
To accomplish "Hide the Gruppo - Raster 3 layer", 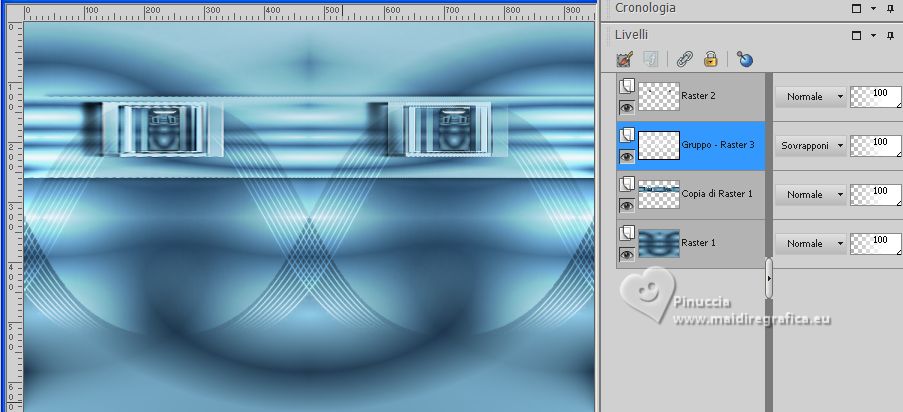I will [x=627, y=156].
